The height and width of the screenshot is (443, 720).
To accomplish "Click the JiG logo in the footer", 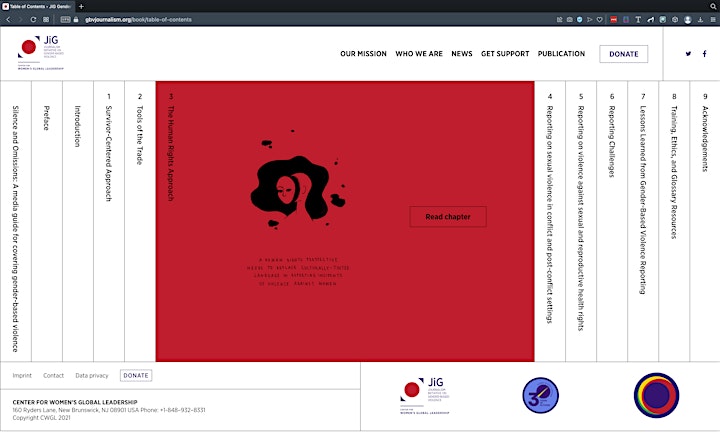I will click(425, 396).
